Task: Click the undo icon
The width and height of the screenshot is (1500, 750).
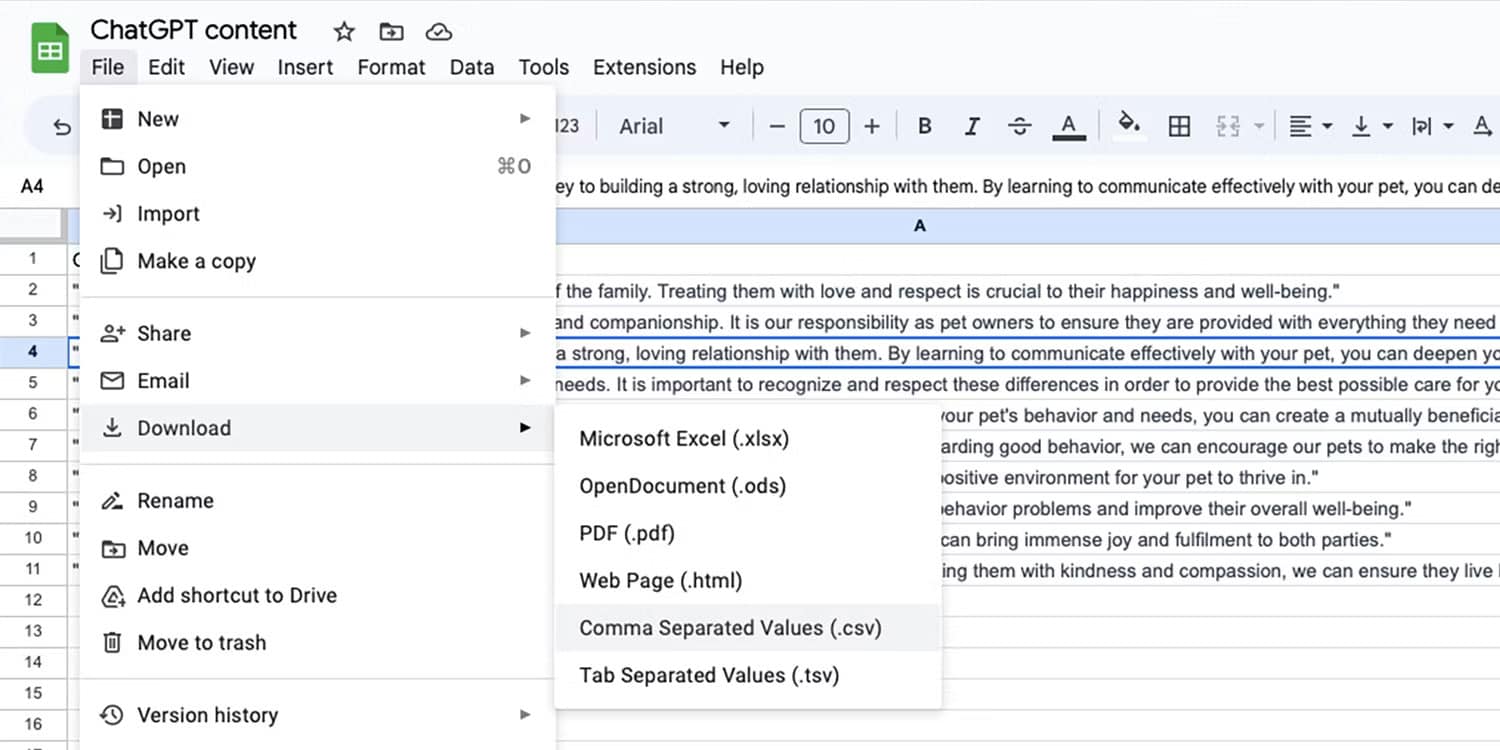Action: click(62, 126)
